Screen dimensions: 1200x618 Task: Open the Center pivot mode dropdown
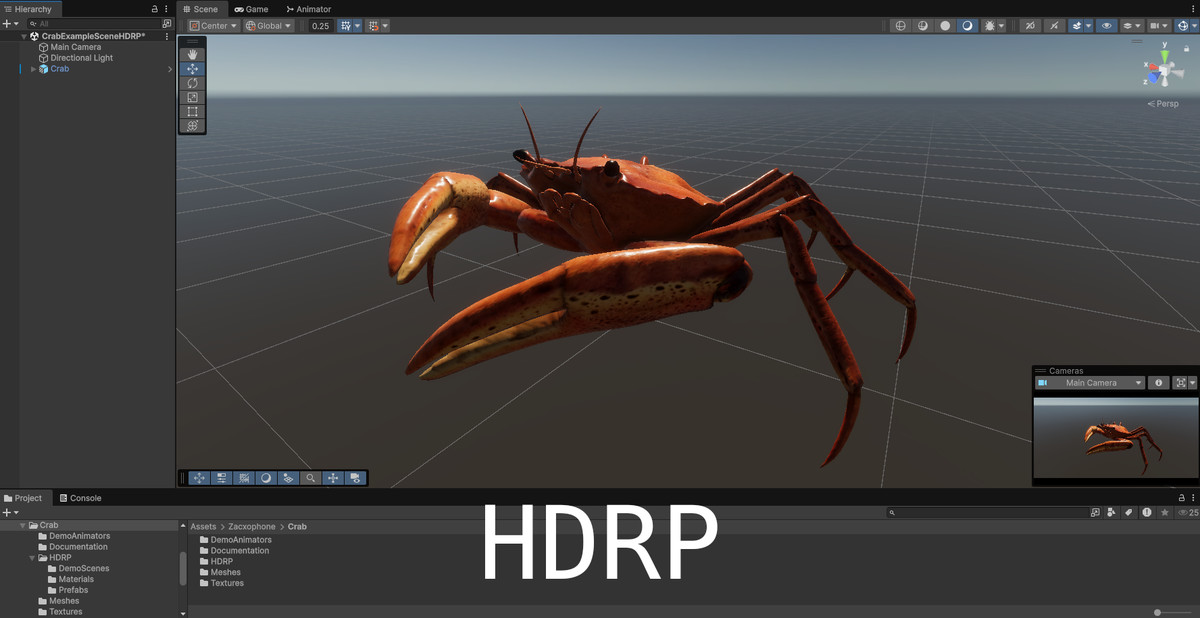(213, 26)
